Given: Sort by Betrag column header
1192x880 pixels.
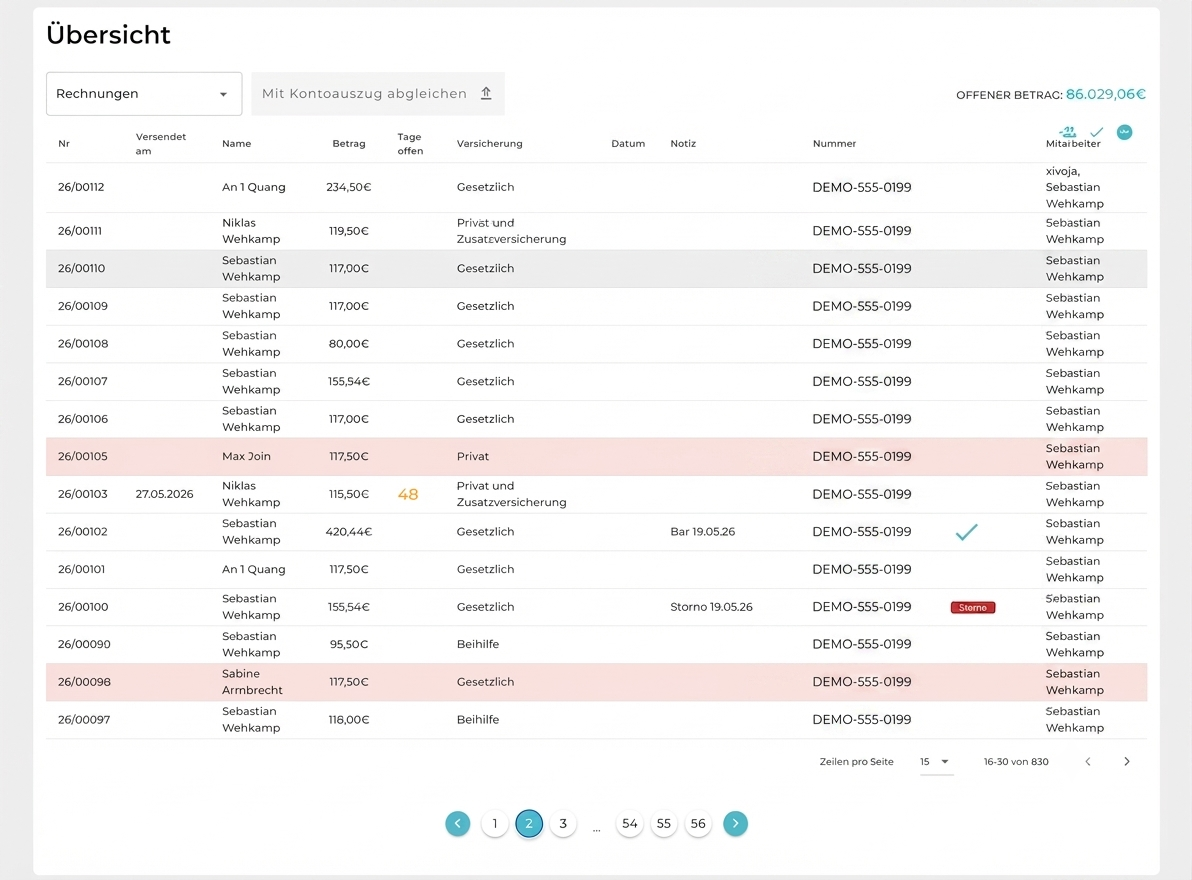Looking at the screenshot, I should [349, 144].
